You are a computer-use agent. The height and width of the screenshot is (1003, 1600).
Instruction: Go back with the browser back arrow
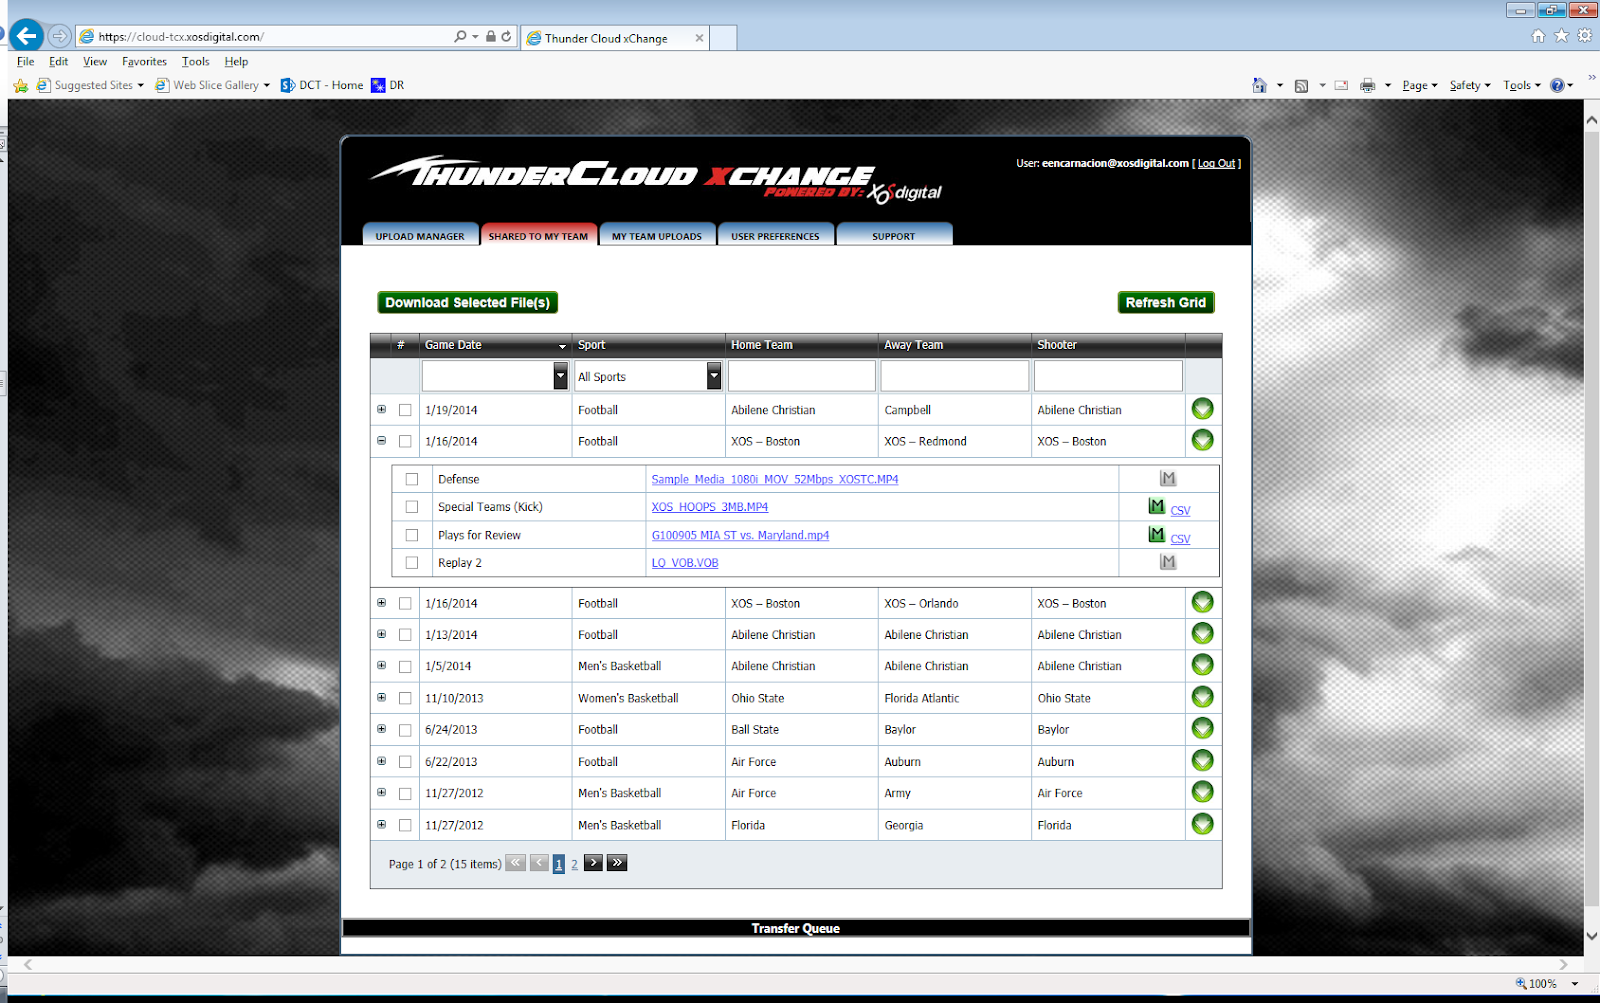click(26, 36)
